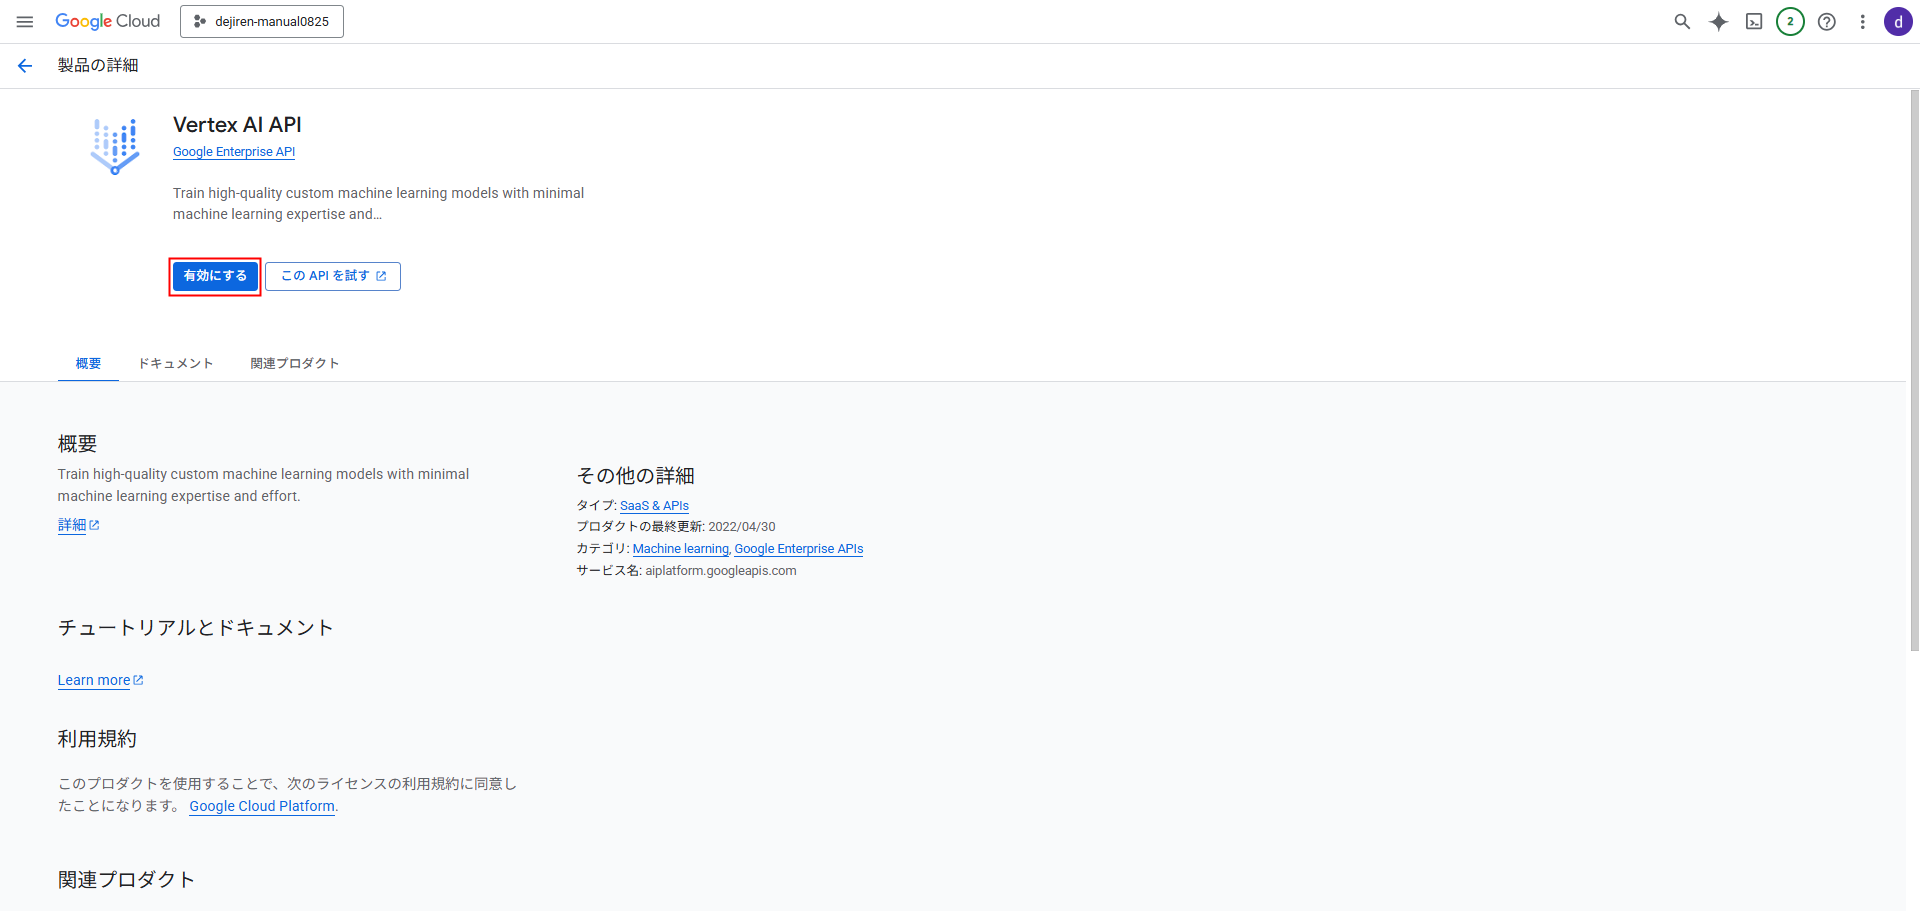Select the 概要 tab
This screenshot has height=911, width=1920.
pos(88,363)
